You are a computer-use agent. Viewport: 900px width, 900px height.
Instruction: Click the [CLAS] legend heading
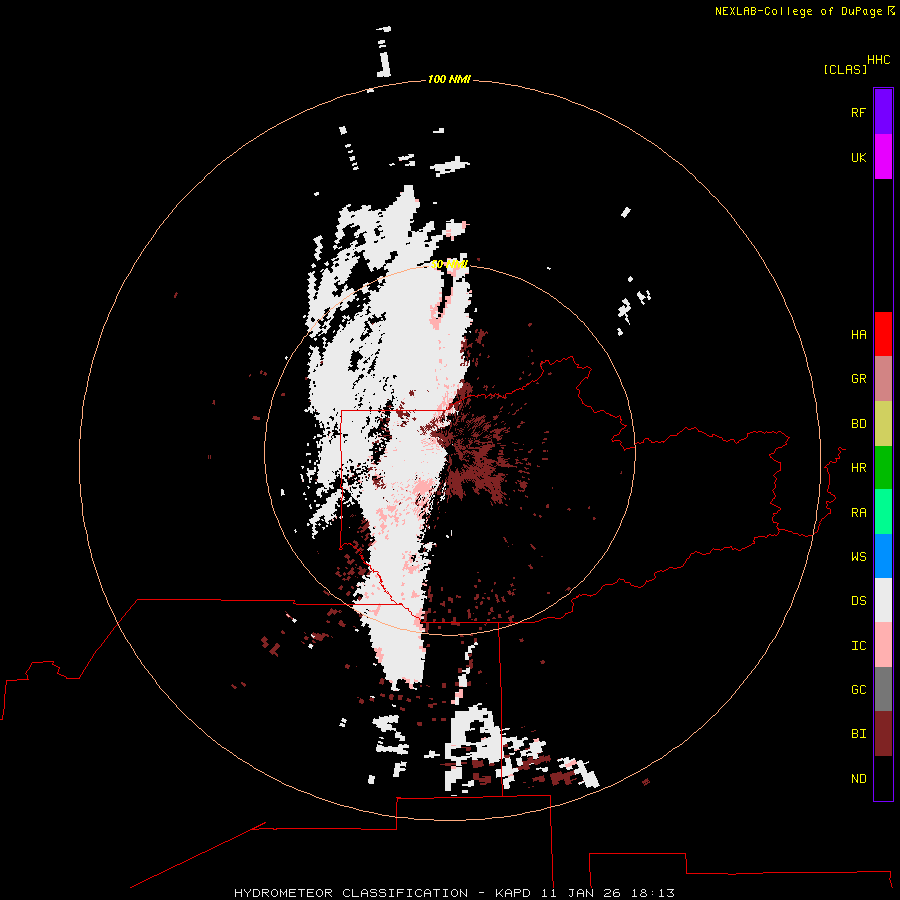pyautogui.click(x=845, y=69)
